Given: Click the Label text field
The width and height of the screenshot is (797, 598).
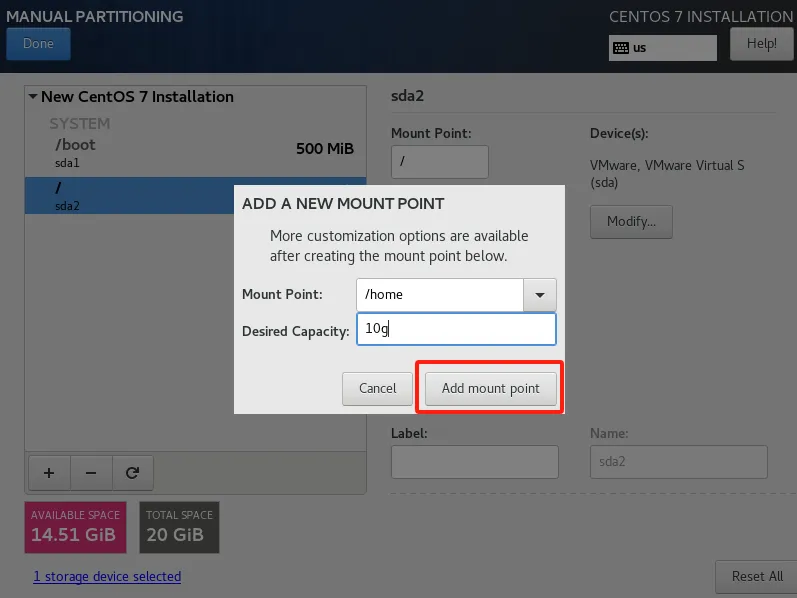Looking at the screenshot, I should (x=474, y=462).
